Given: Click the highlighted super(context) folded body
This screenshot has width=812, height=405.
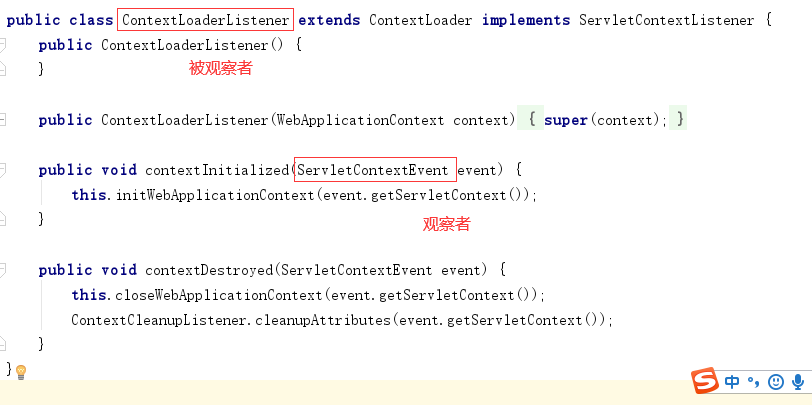Looking at the screenshot, I should pos(602,120).
